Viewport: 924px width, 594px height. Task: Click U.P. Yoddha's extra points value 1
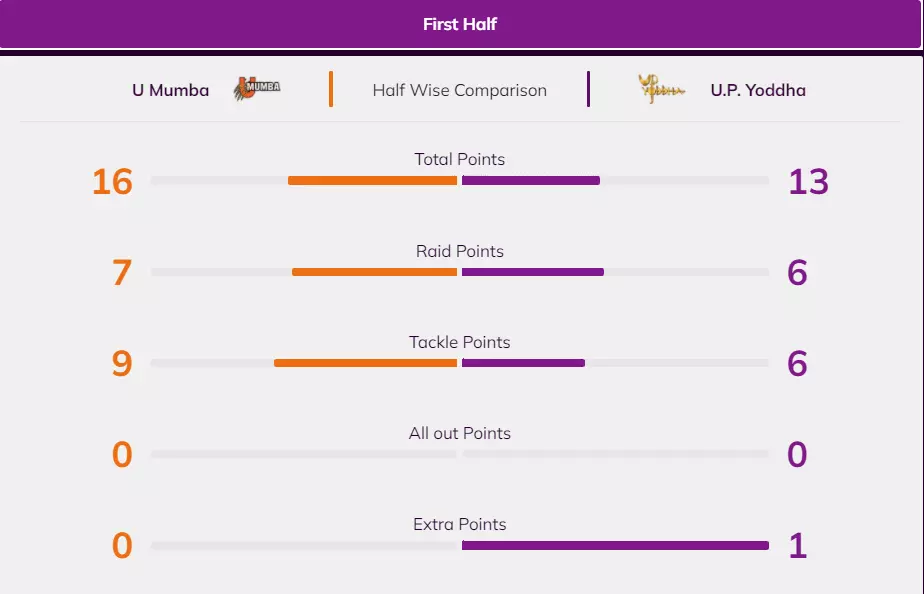tap(797, 546)
